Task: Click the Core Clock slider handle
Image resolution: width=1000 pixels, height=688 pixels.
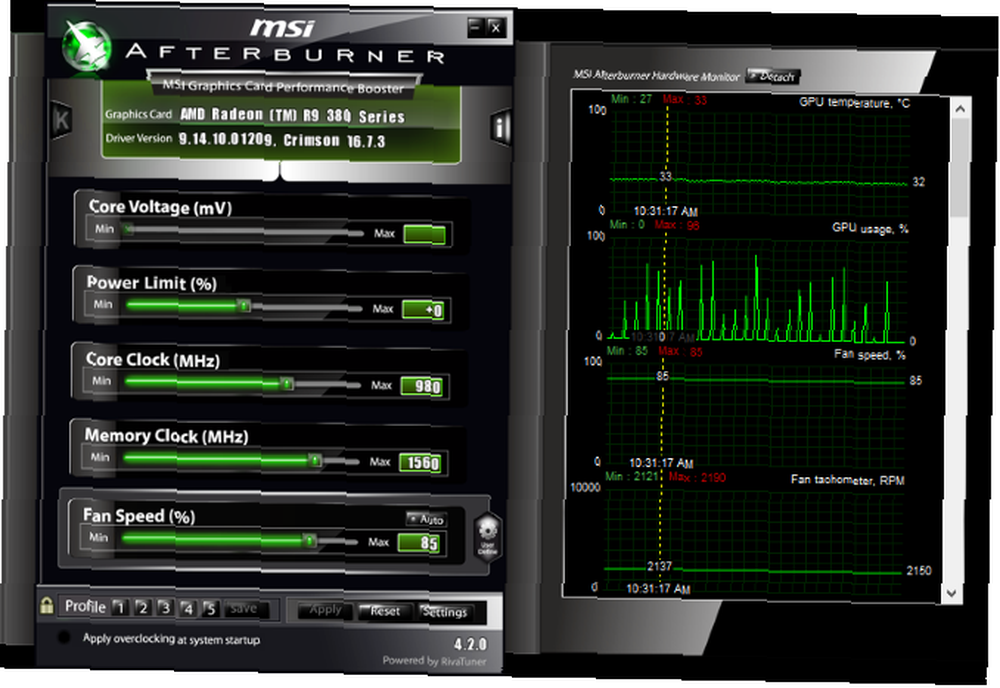Action: [288, 383]
